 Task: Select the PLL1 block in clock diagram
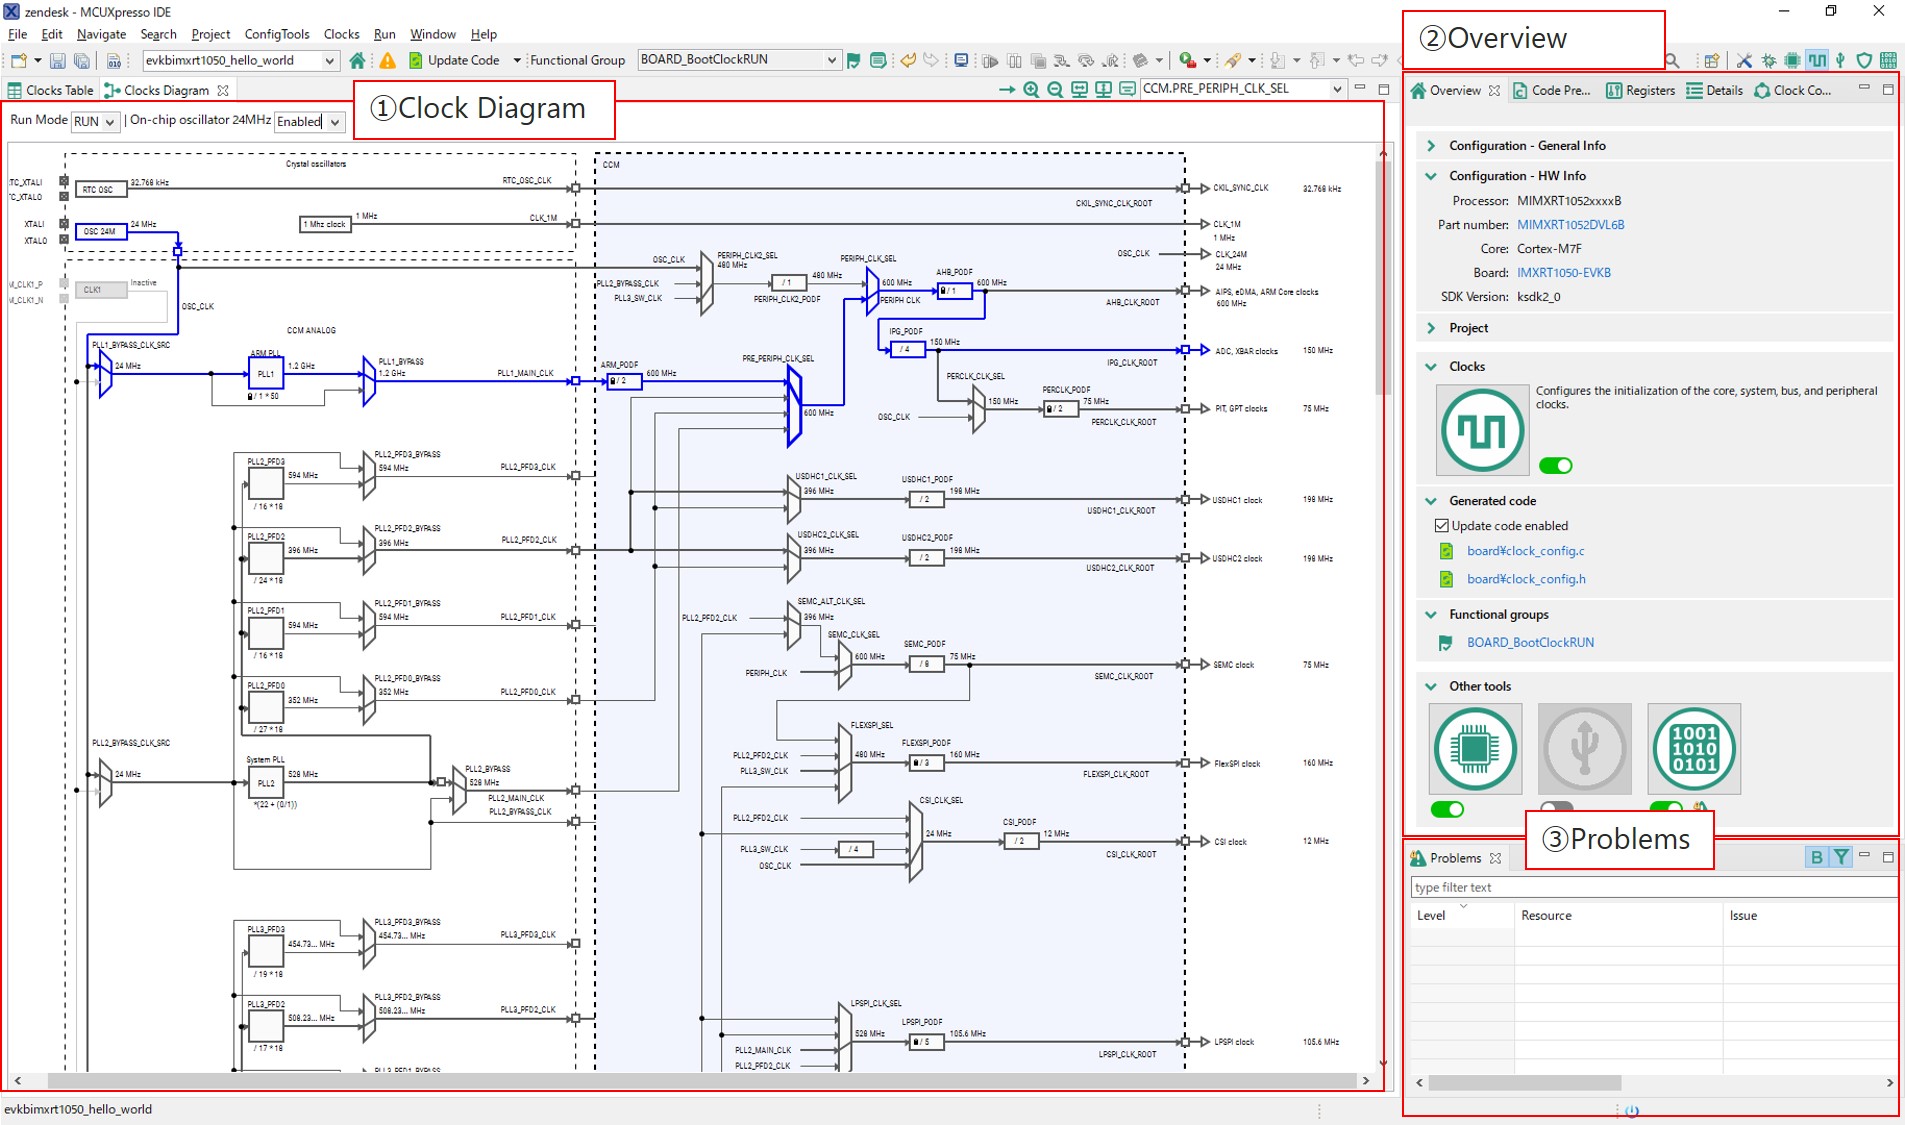[265, 374]
